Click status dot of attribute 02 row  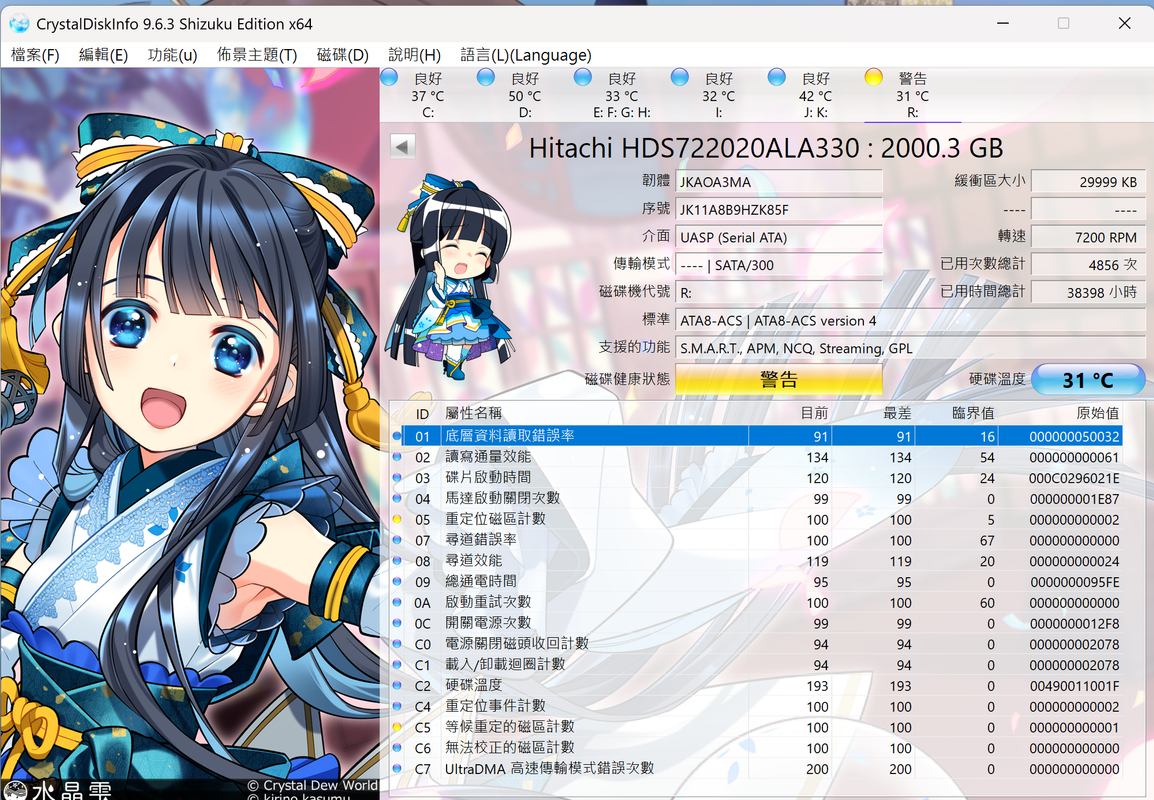click(x=397, y=457)
